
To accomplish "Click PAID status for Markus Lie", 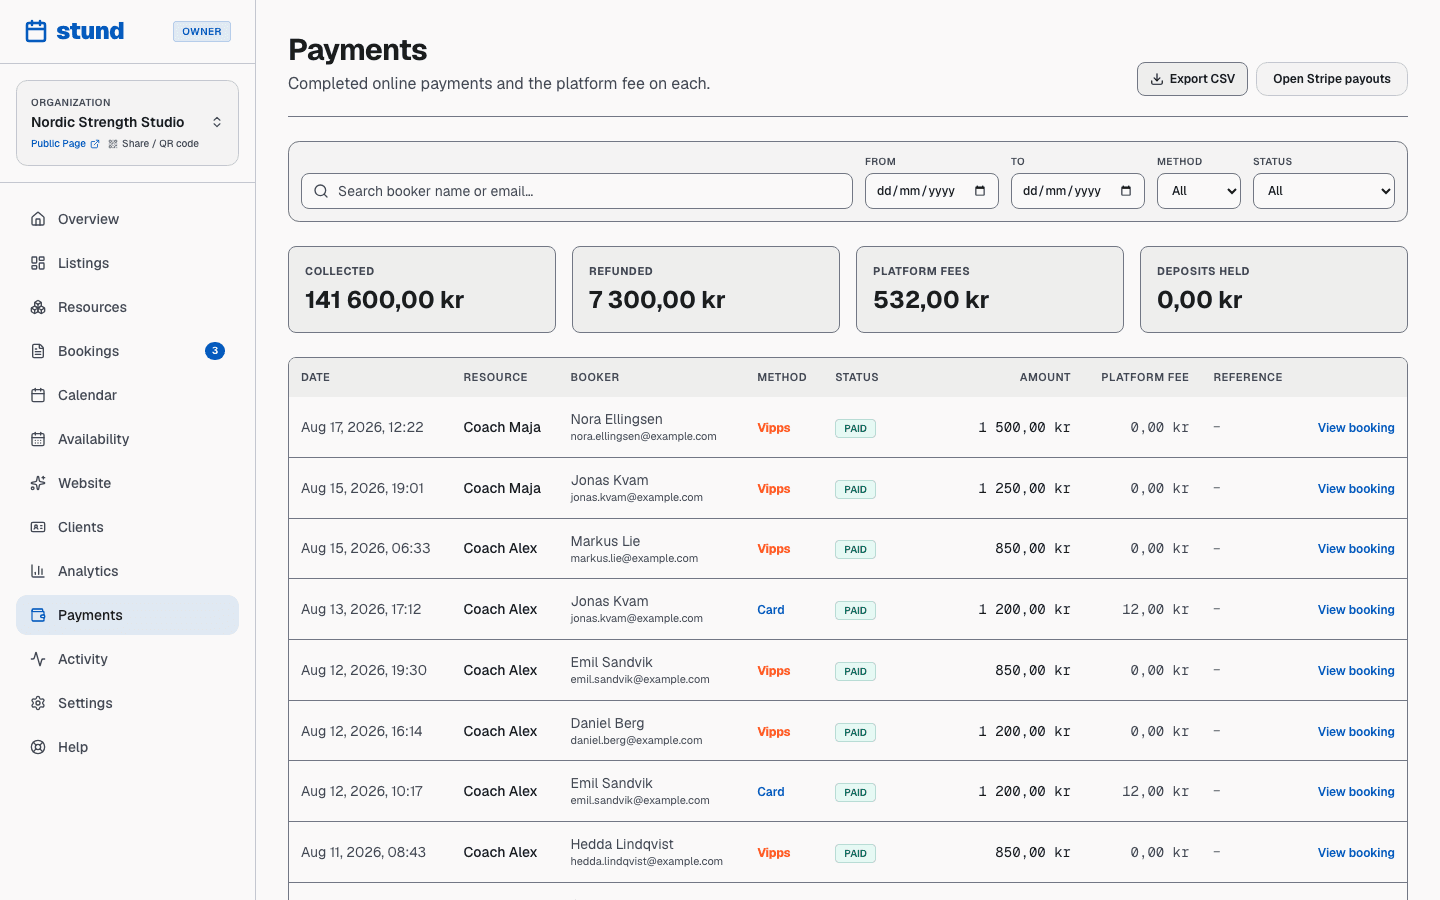I will 855,549.
